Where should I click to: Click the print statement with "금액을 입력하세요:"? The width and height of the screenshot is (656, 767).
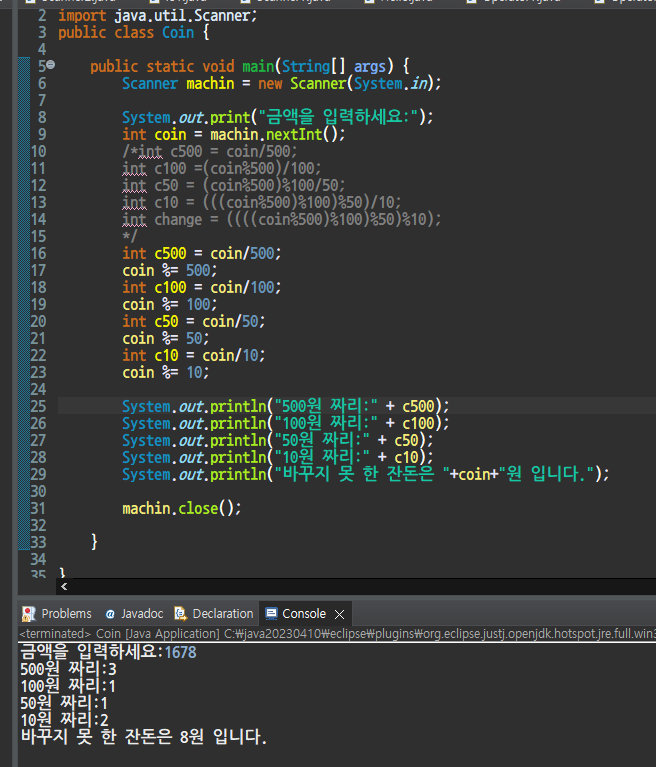click(x=277, y=117)
